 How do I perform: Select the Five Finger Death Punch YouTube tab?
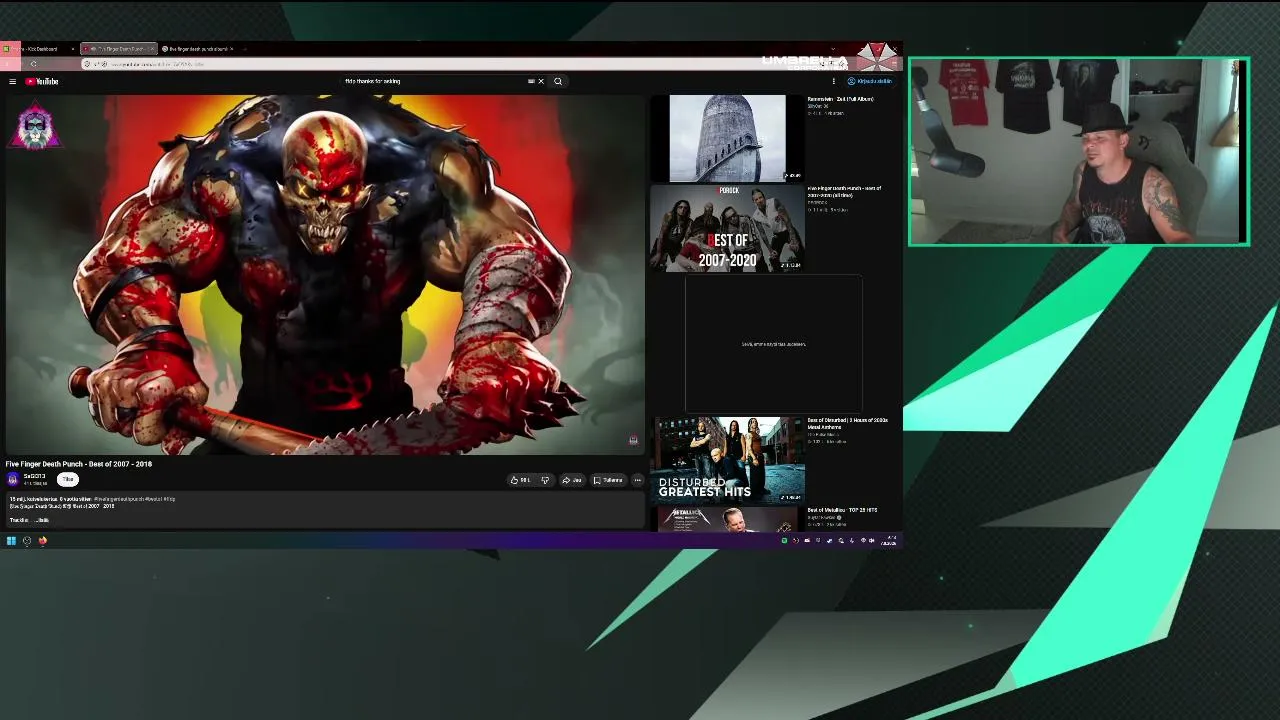[x=118, y=49]
